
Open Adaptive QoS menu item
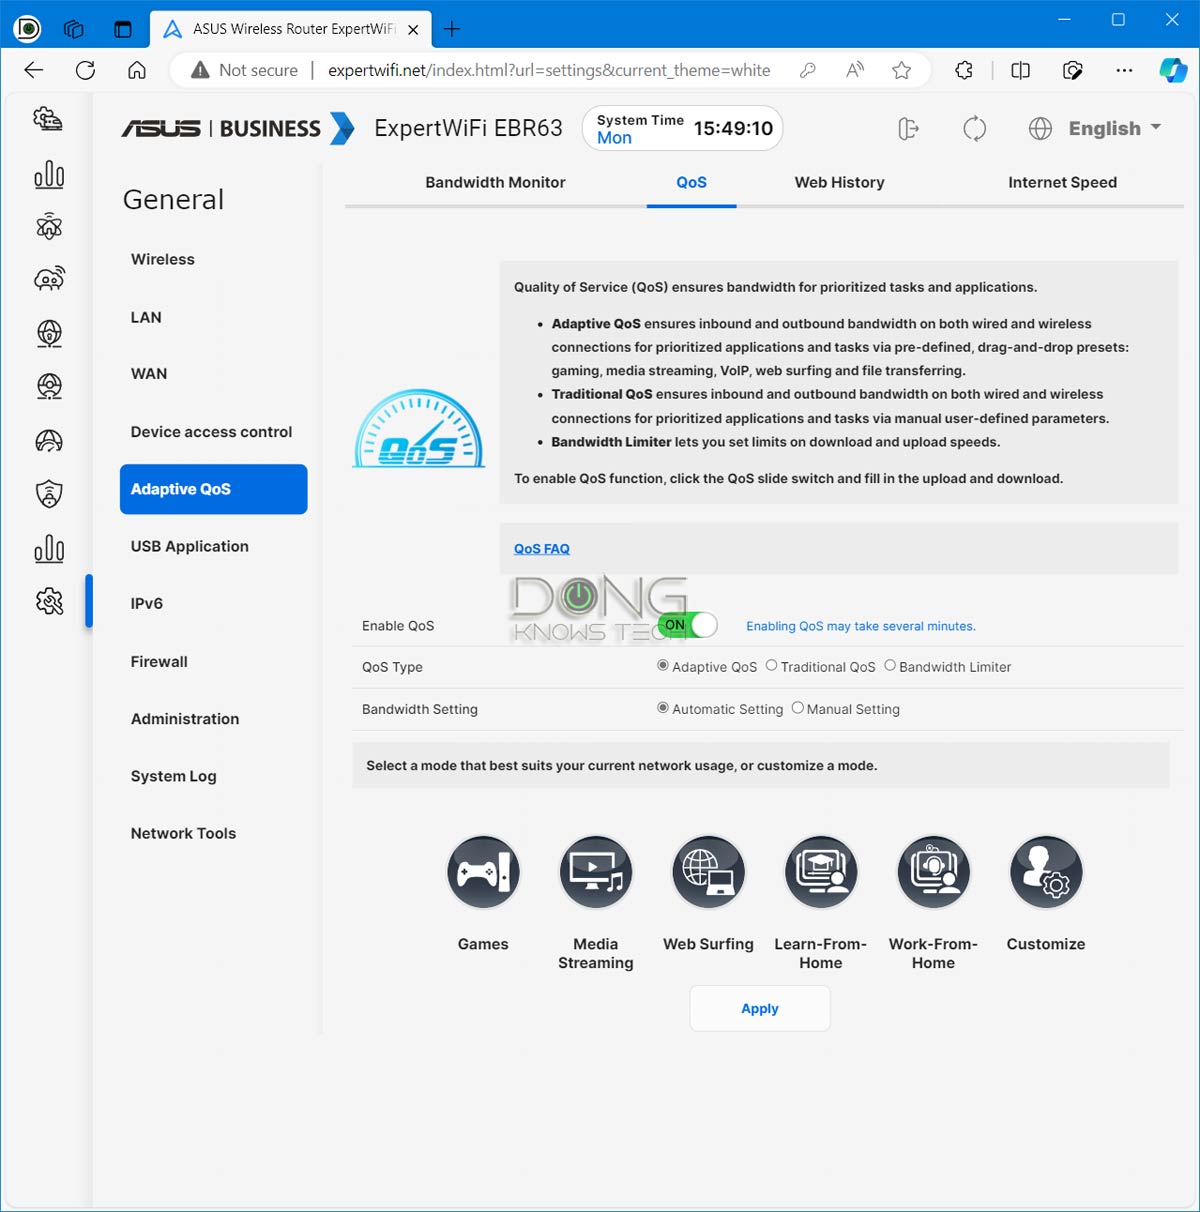click(x=213, y=489)
